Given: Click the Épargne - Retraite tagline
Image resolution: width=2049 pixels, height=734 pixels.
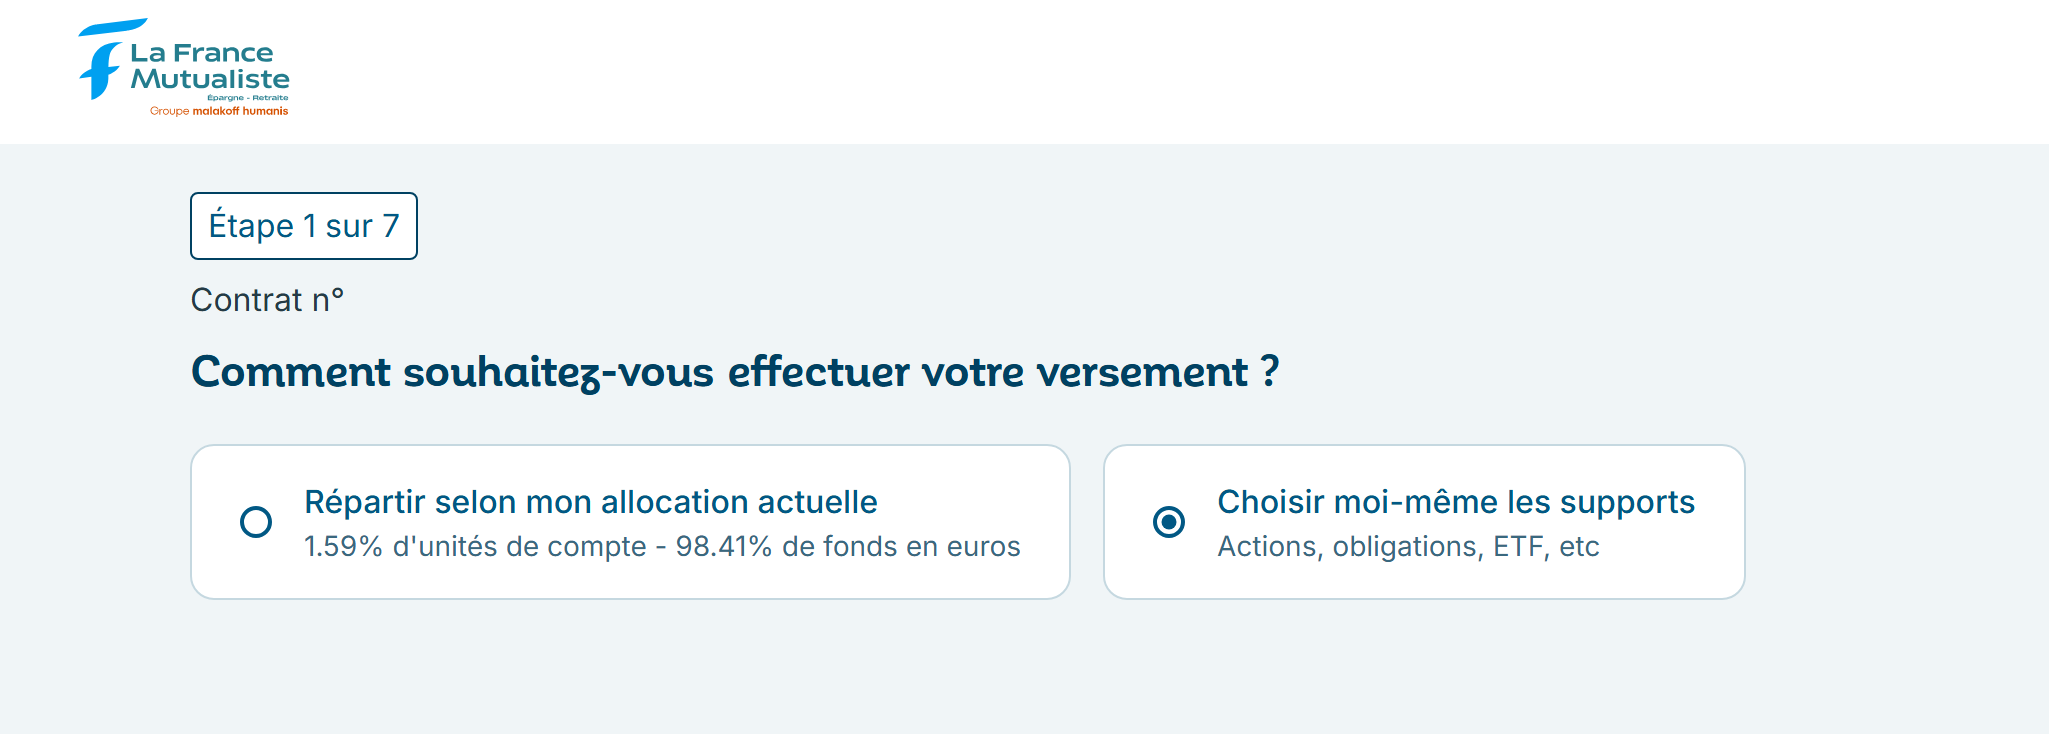Looking at the screenshot, I should pyautogui.click(x=245, y=97).
